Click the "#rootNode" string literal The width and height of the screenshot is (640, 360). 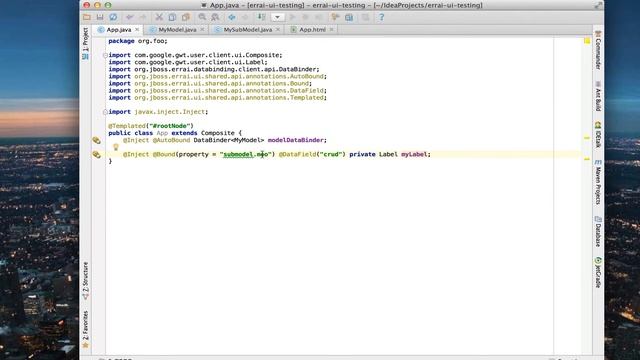pyautogui.click(x=169, y=126)
